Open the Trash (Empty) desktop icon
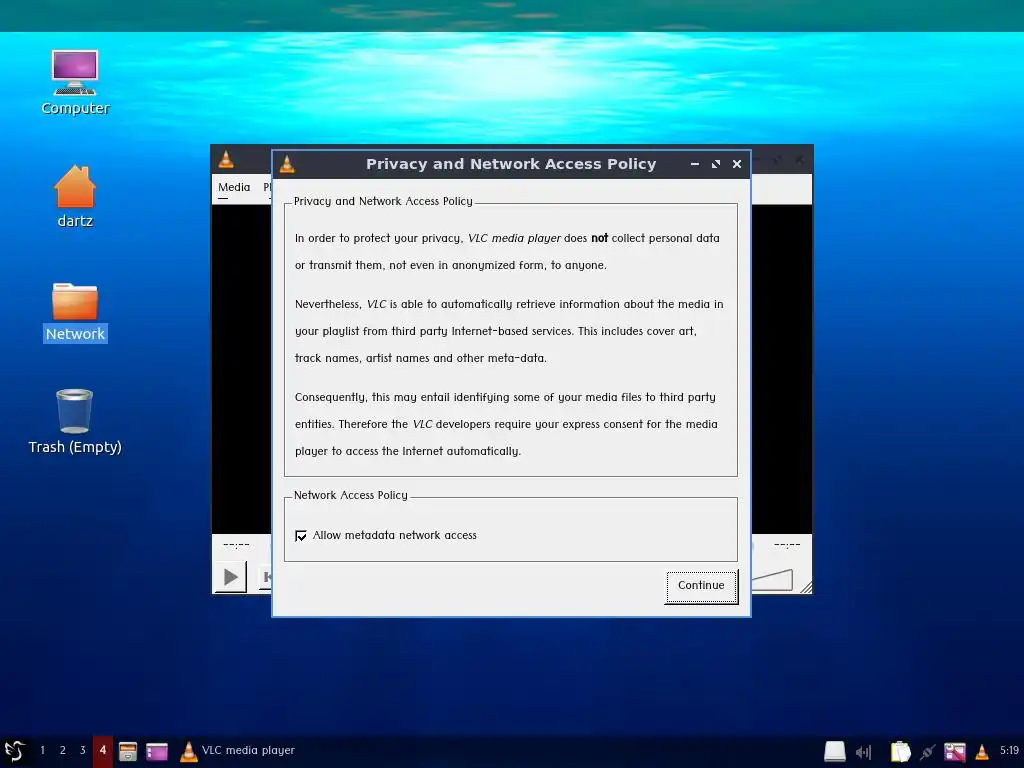Viewport: 1024px width, 768px height. [75, 422]
